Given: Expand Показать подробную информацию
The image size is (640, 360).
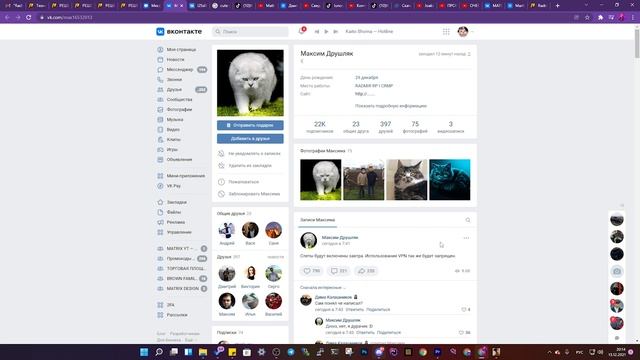Looking at the screenshot, I should 391,106.
